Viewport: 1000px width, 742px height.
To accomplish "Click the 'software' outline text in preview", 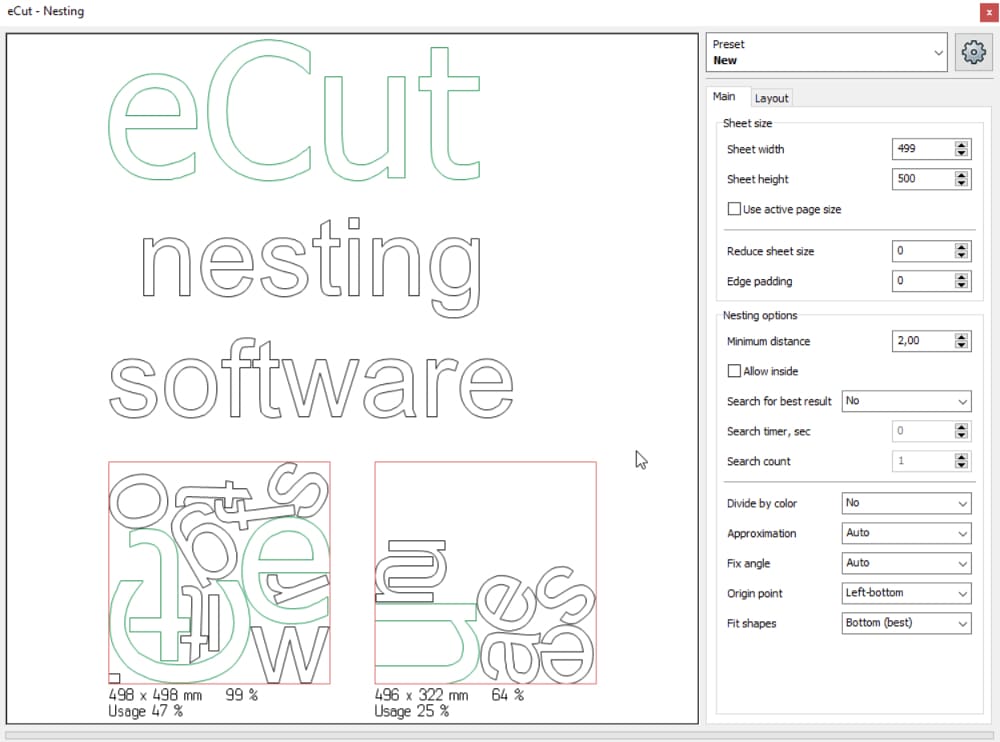I will pos(311,379).
